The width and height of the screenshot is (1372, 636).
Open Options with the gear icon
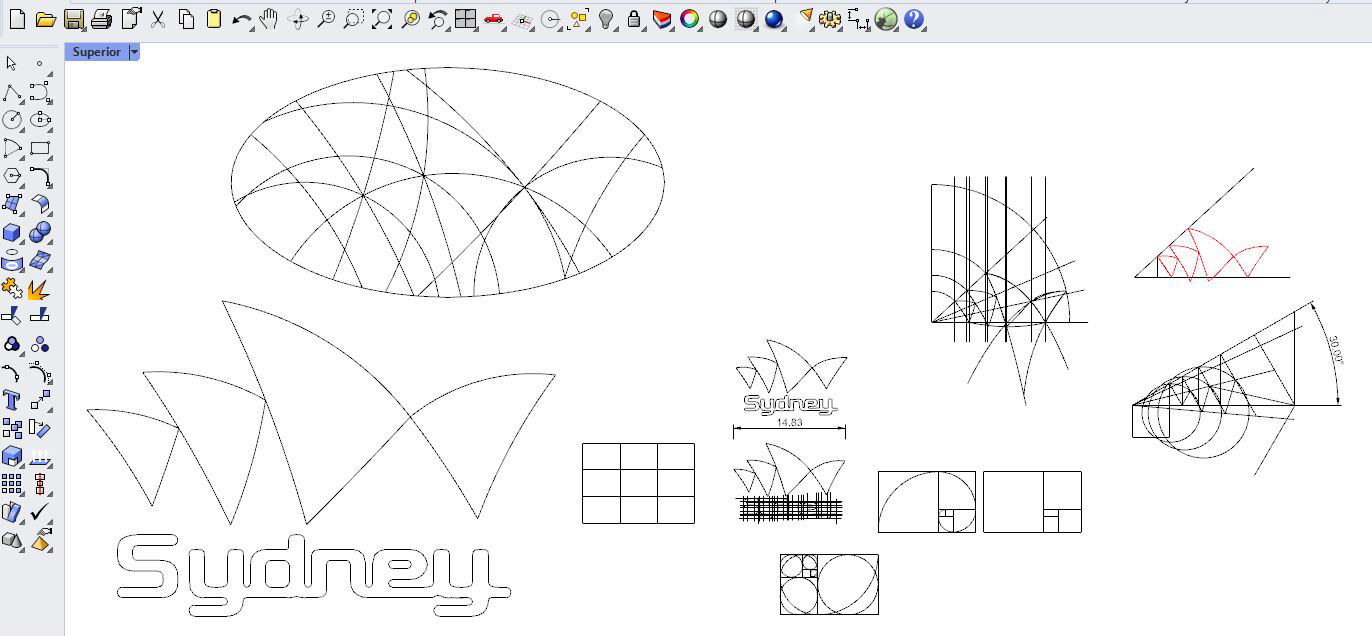tap(830, 19)
